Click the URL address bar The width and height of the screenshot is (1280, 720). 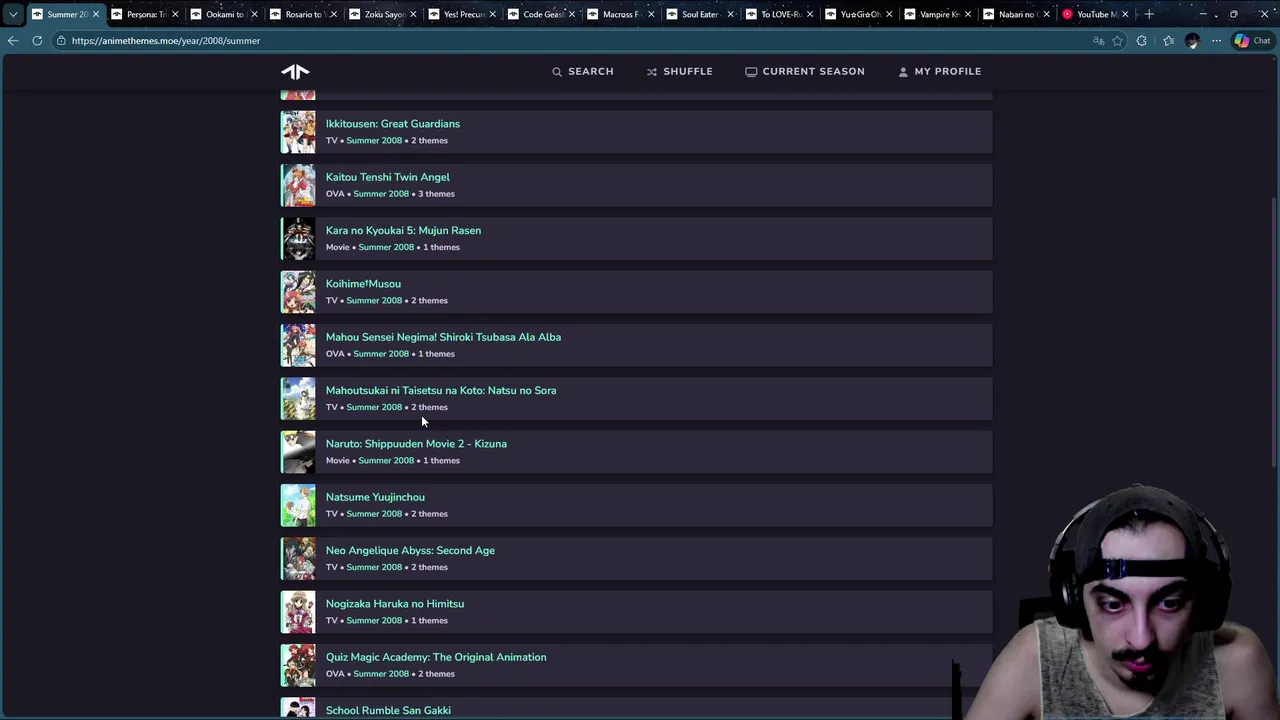coord(570,41)
